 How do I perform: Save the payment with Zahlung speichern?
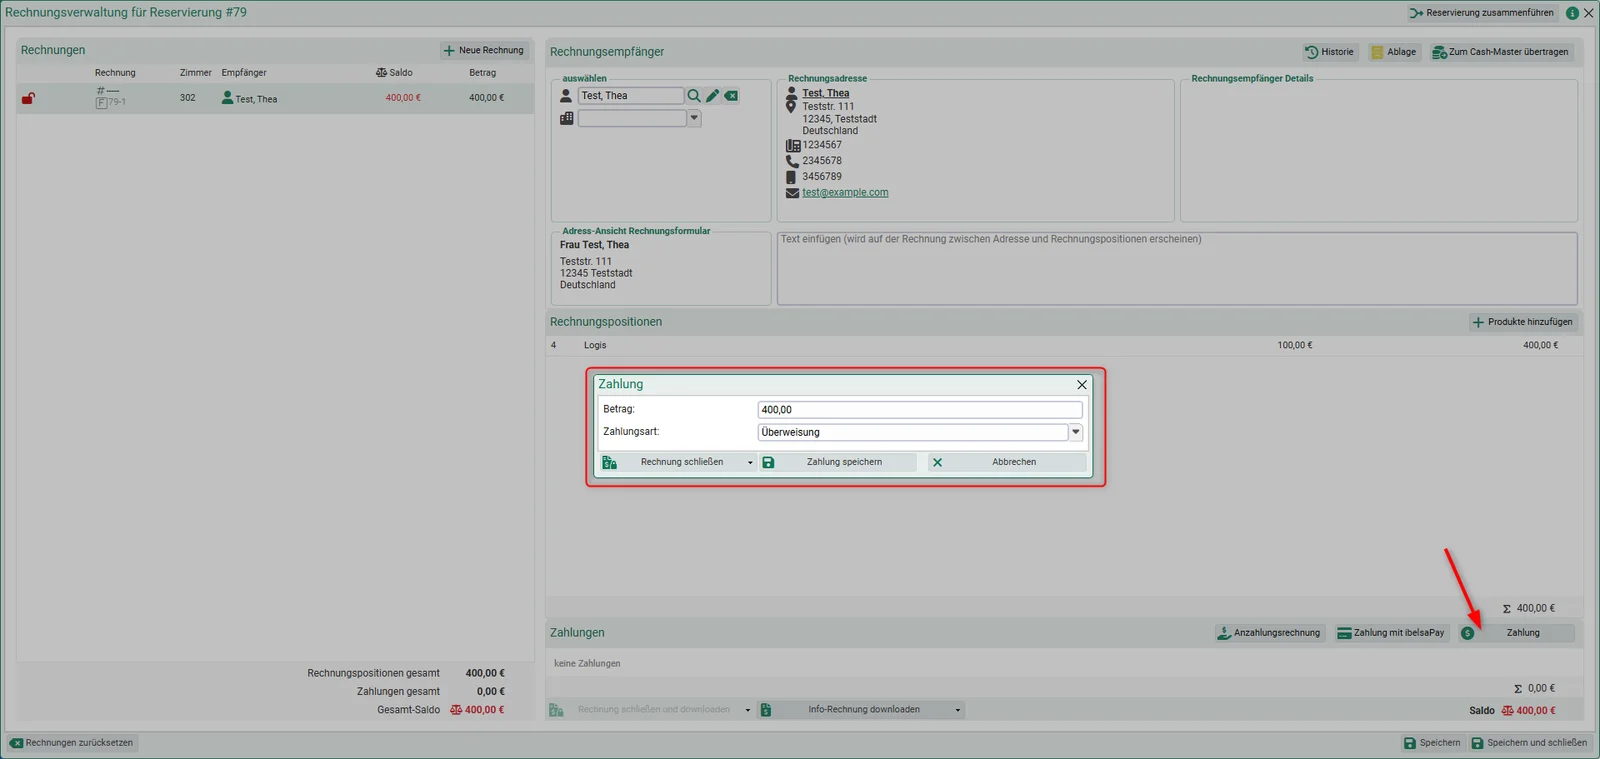(838, 462)
